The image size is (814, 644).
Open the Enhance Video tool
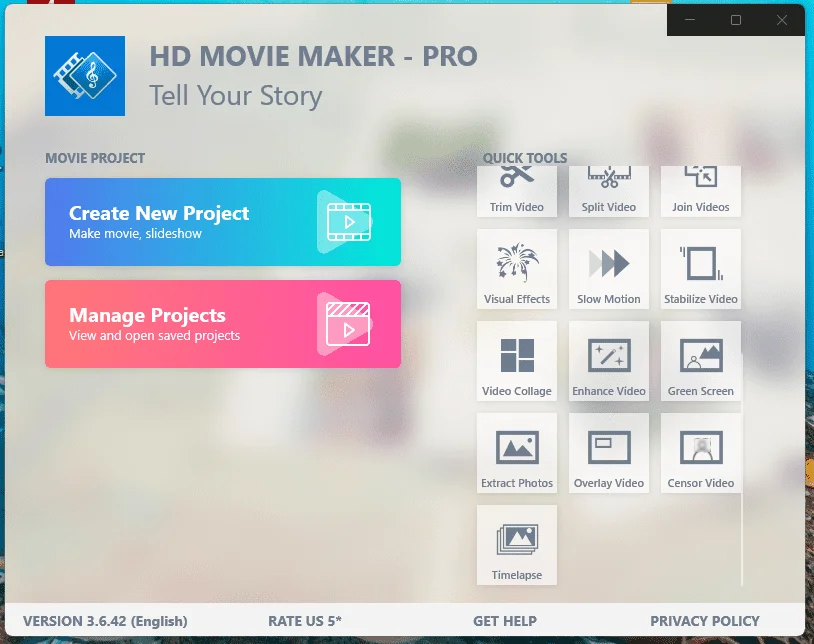coord(608,361)
